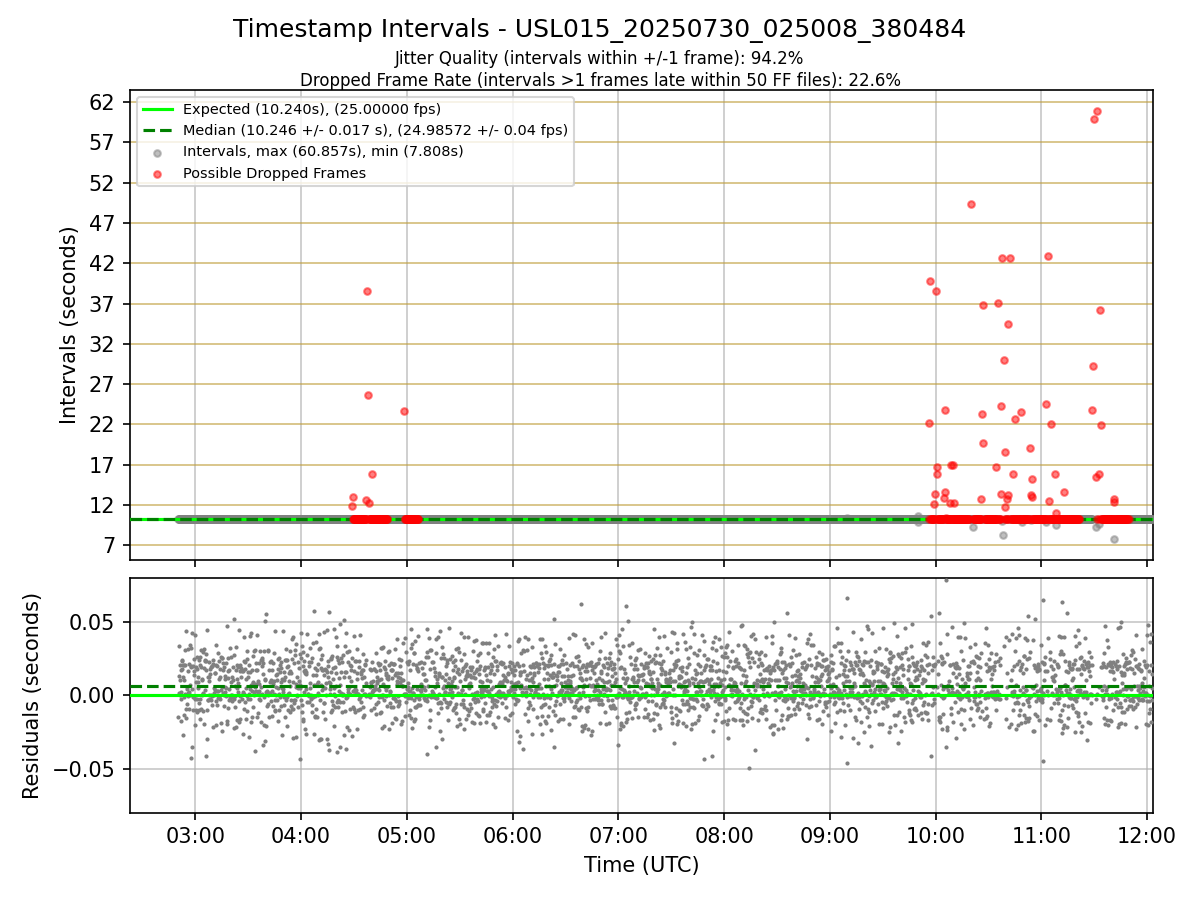The width and height of the screenshot is (1200, 900).
Task: Click the "07:00" time tick label
Action: pyautogui.click(x=618, y=836)
